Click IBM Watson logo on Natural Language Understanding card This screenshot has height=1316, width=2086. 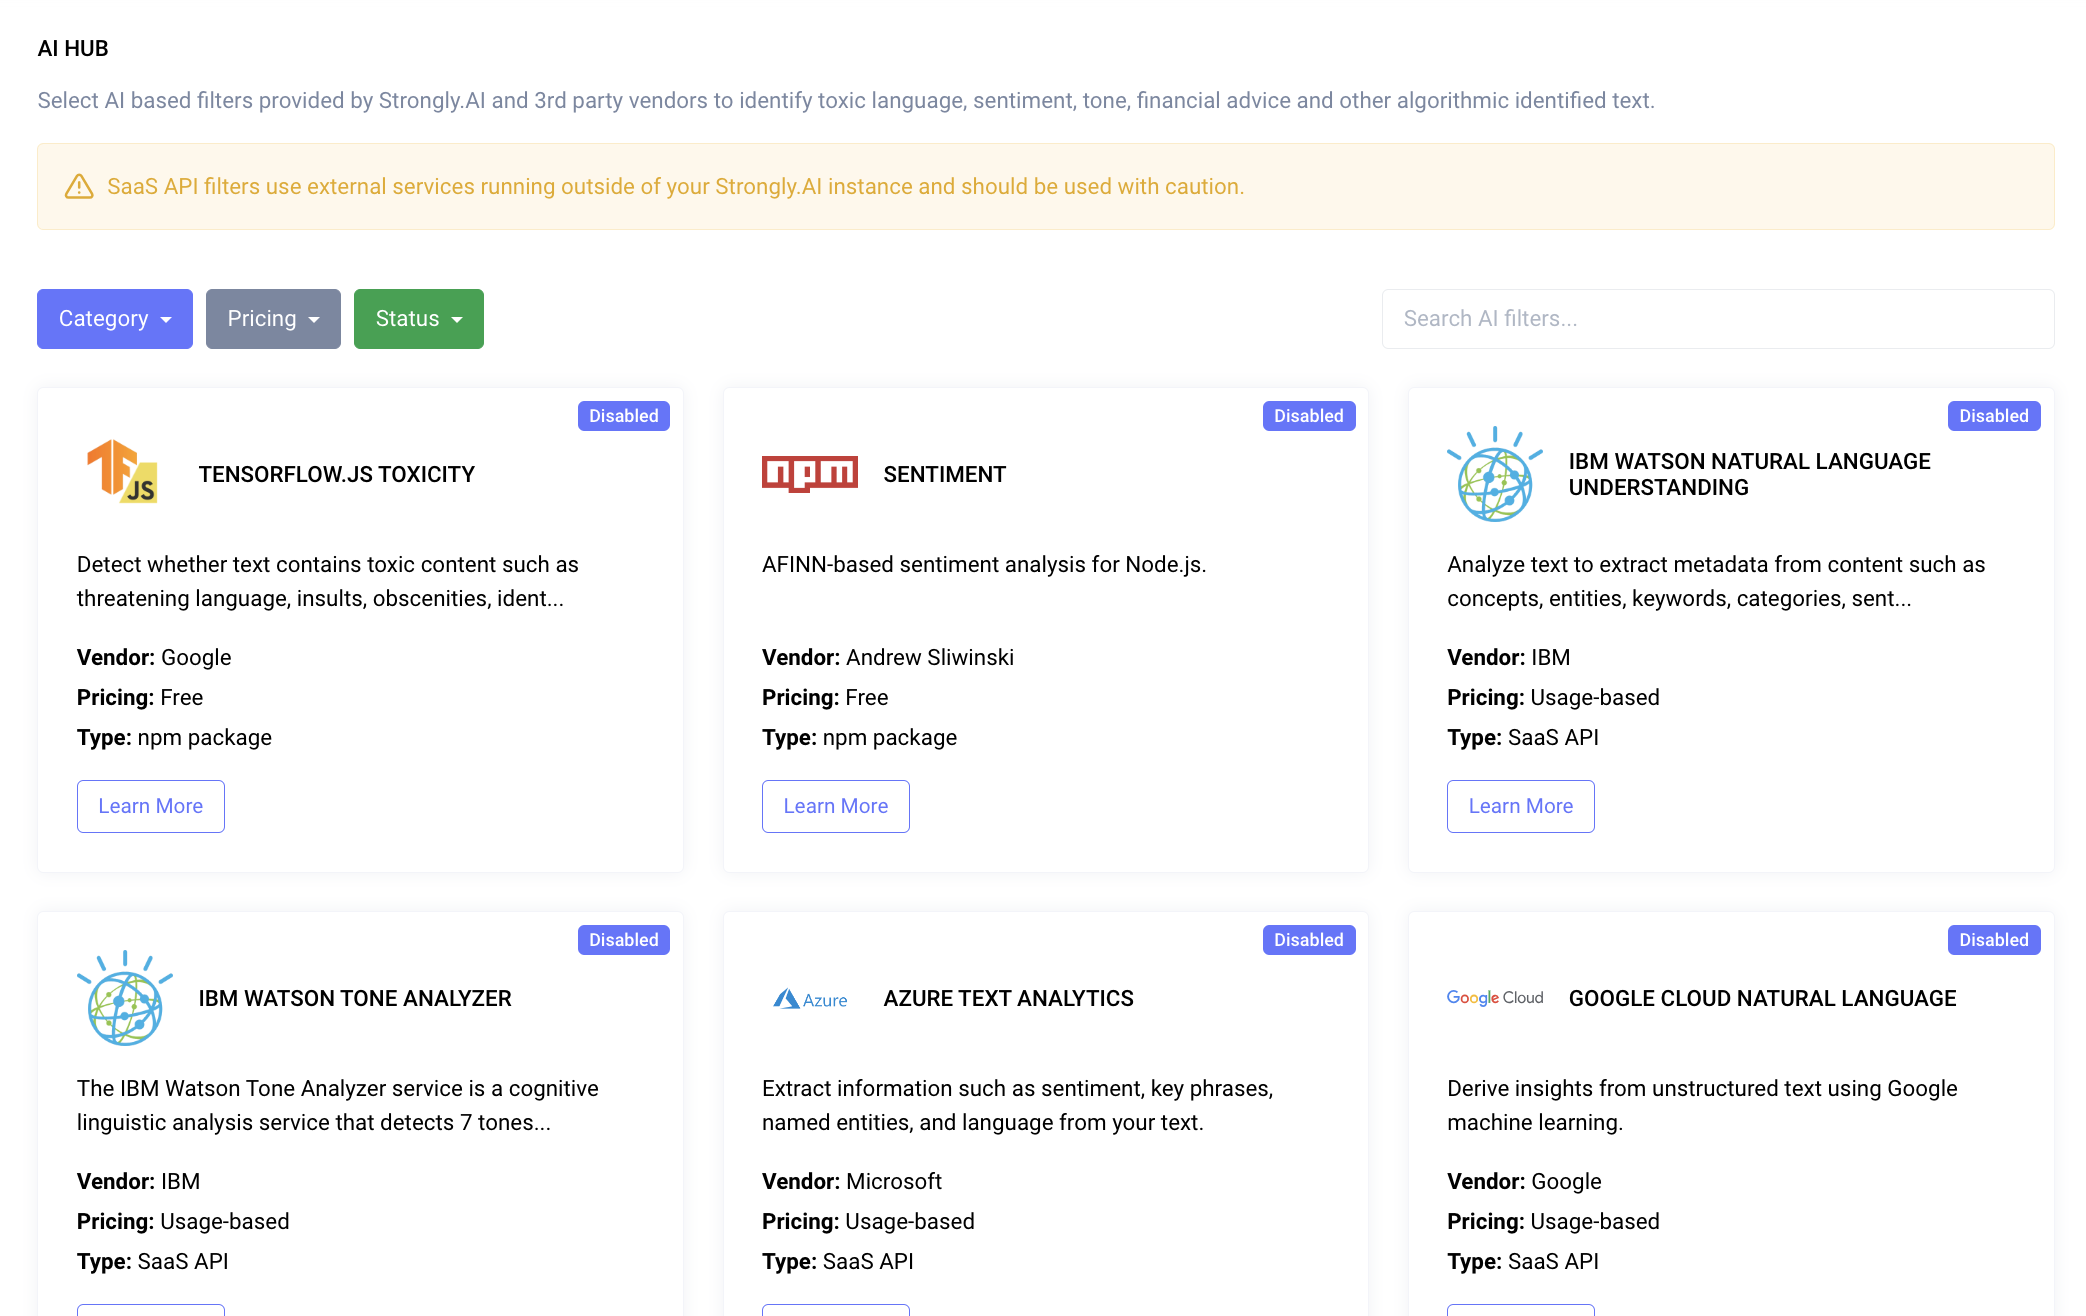pos(1495,474)
